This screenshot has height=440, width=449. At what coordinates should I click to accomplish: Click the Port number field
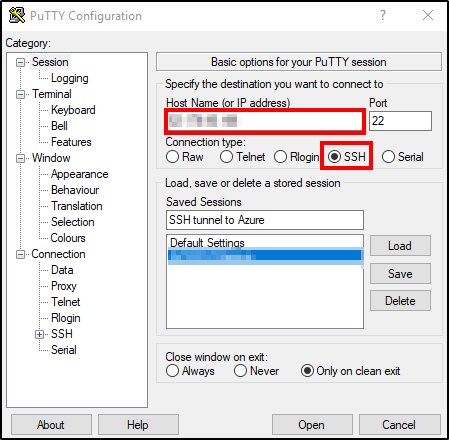400,121
